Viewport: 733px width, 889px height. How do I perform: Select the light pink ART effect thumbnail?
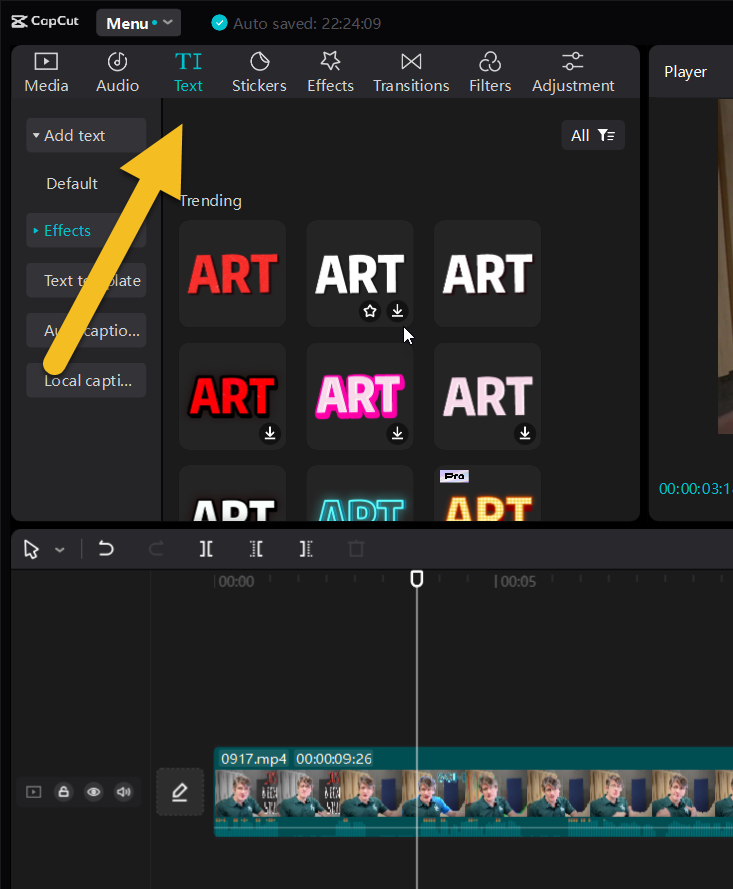(x=488, y=396)
